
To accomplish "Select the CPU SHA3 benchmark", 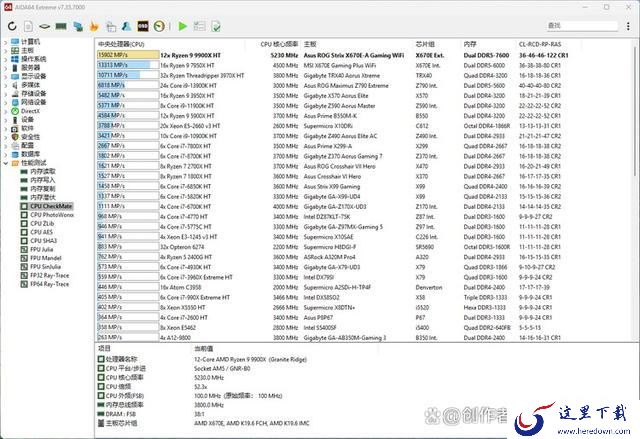I will [43, 241].
